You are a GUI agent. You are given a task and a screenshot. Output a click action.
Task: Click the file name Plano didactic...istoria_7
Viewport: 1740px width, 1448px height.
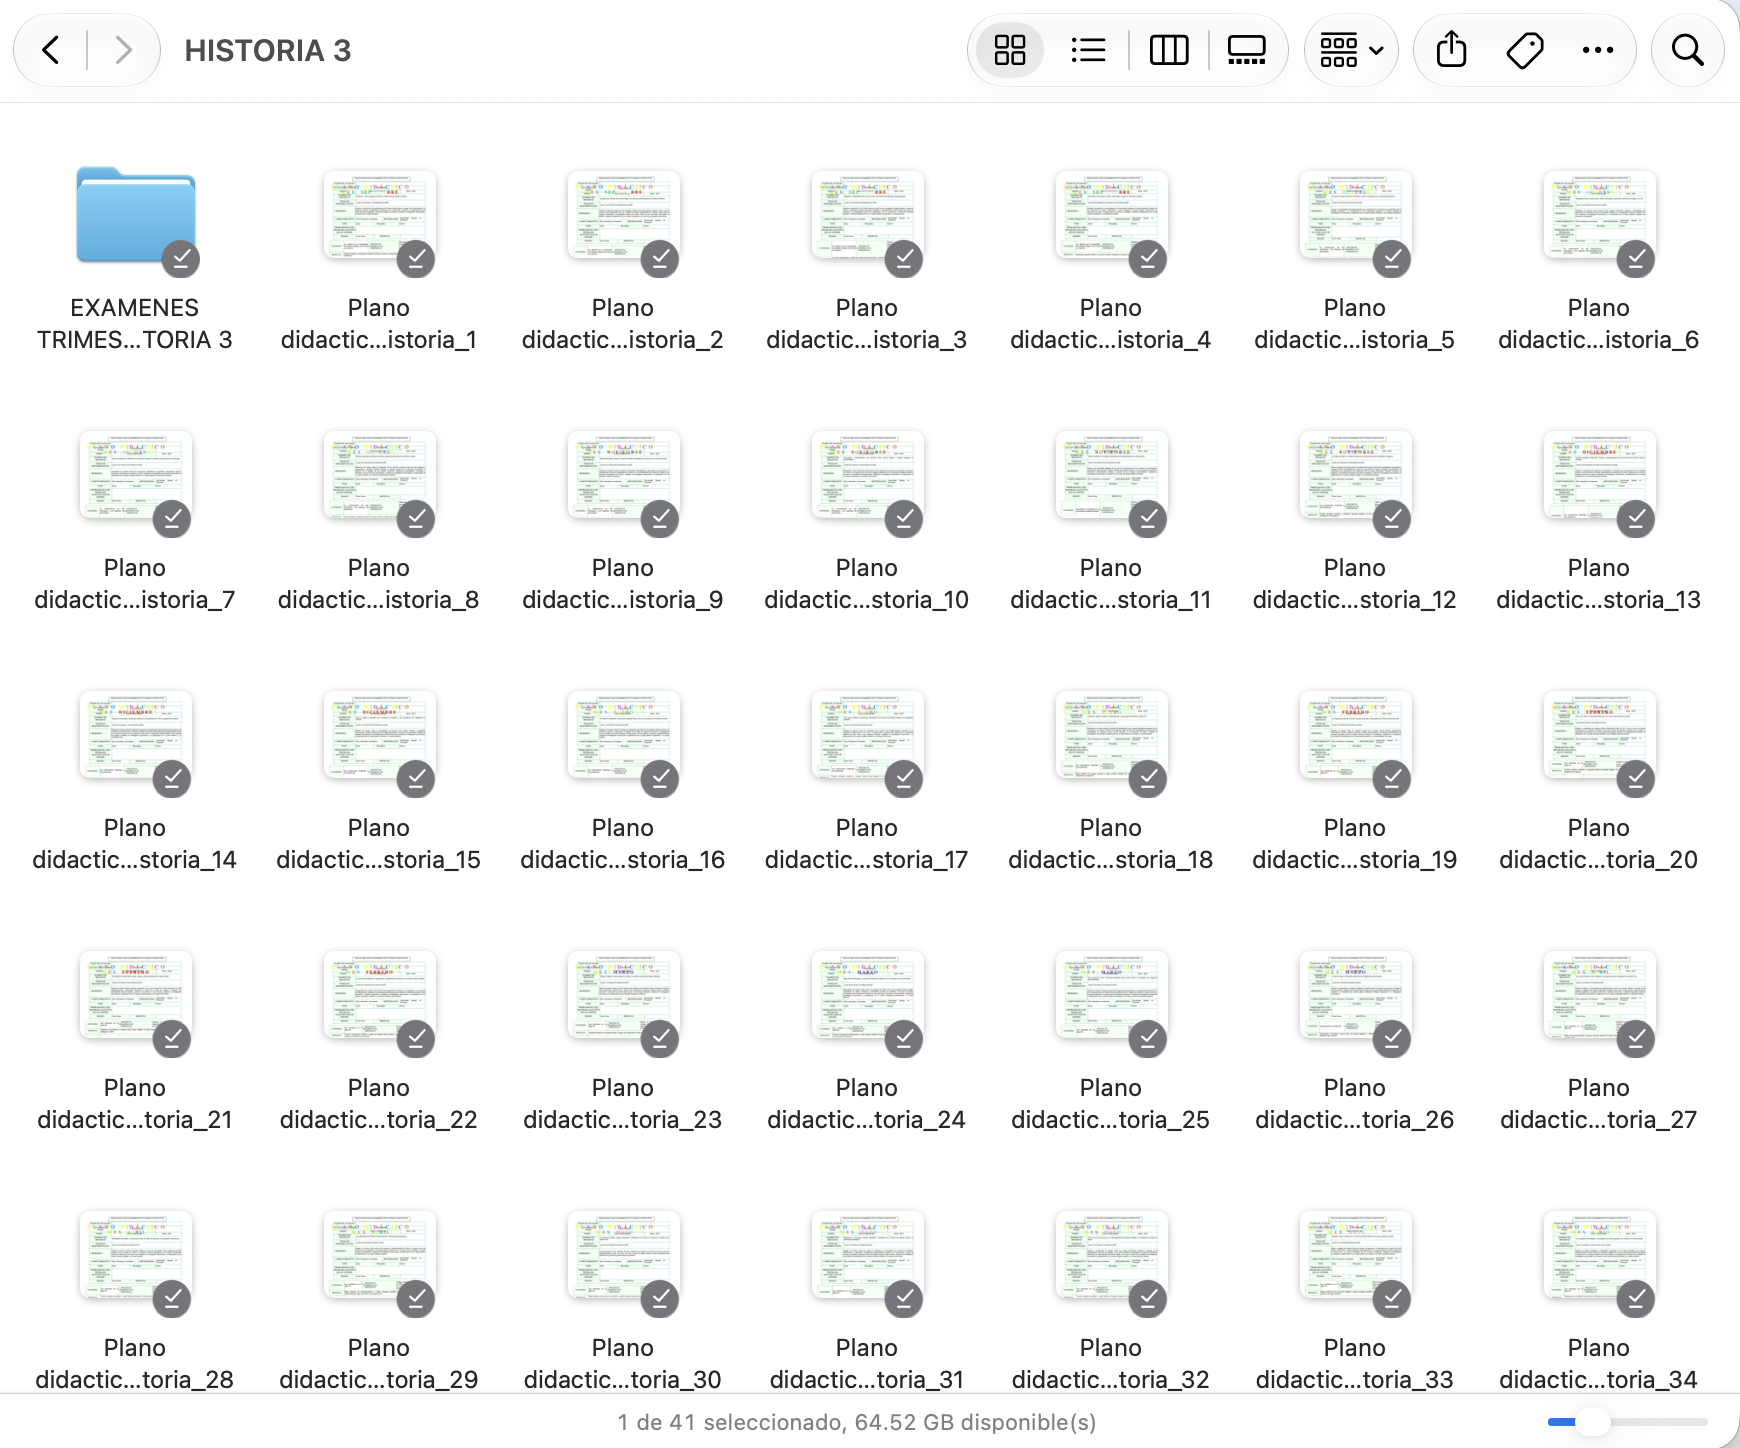point(135,584)
